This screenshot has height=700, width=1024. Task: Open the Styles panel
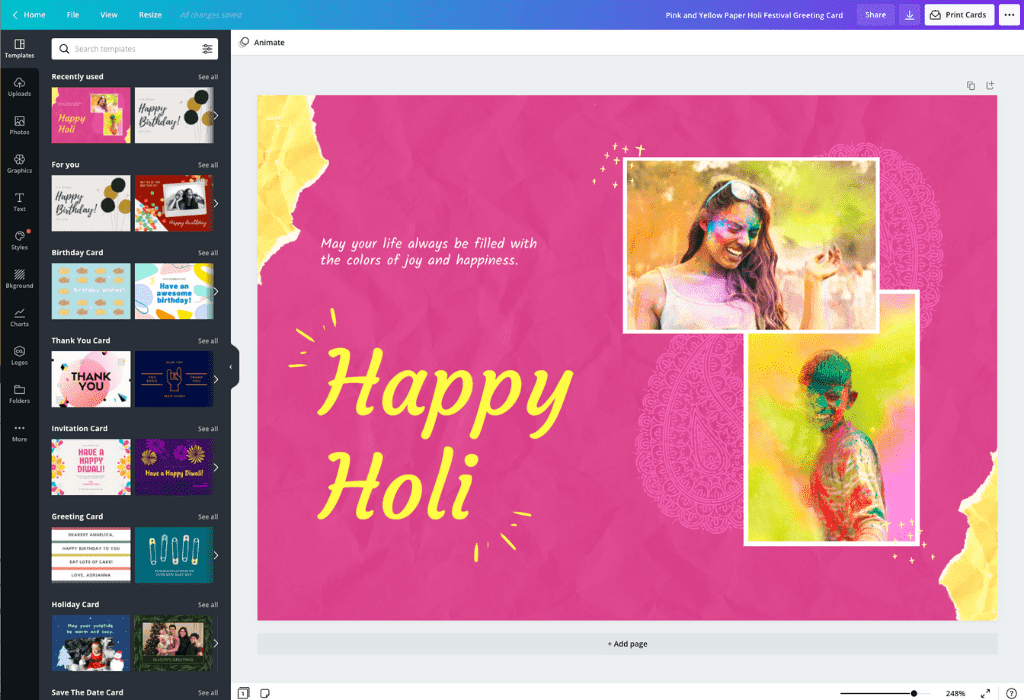click(19, 240)
